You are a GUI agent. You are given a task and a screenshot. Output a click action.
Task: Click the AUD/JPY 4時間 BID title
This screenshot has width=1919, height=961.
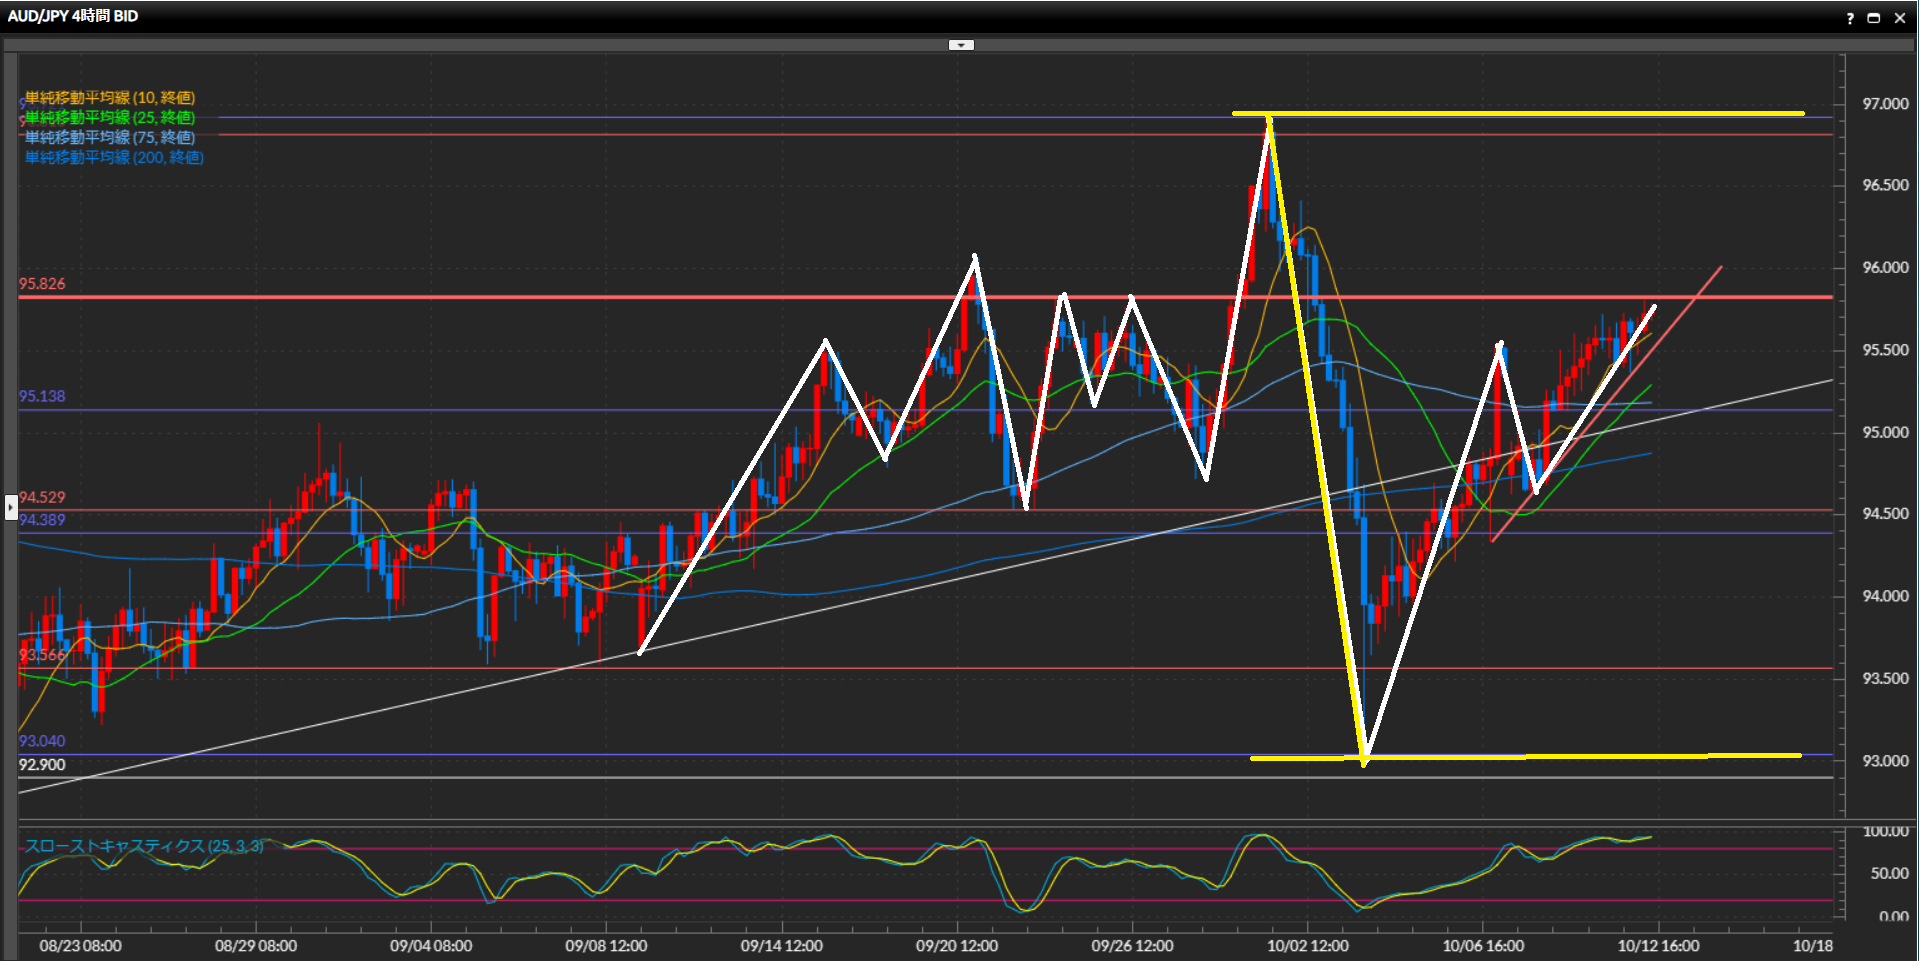pos(73,16)
